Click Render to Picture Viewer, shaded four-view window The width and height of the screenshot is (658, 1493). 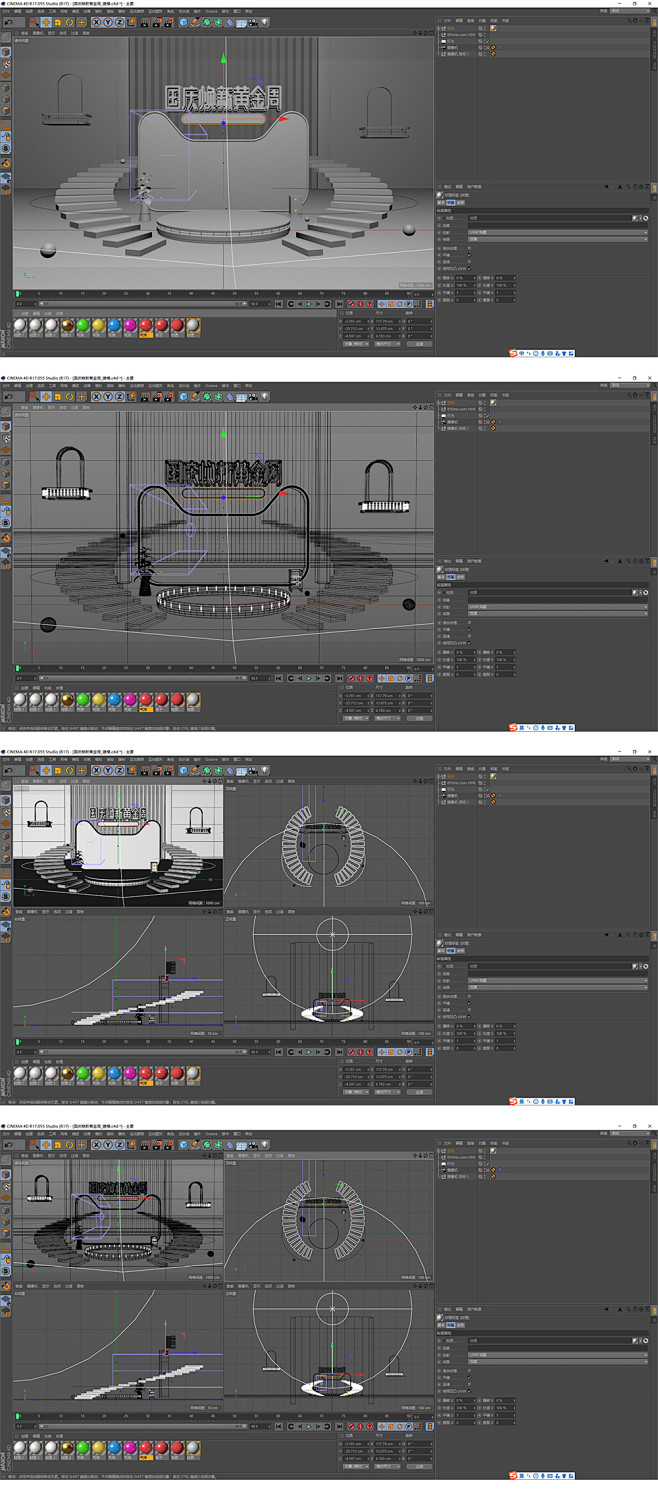coord(156,770)
